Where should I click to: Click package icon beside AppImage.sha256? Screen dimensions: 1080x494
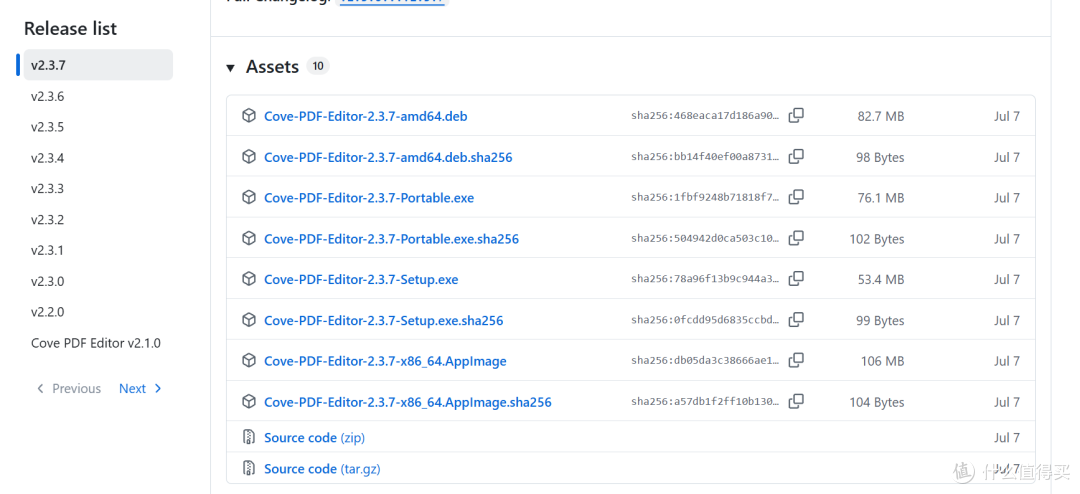(x=249, y=401)
